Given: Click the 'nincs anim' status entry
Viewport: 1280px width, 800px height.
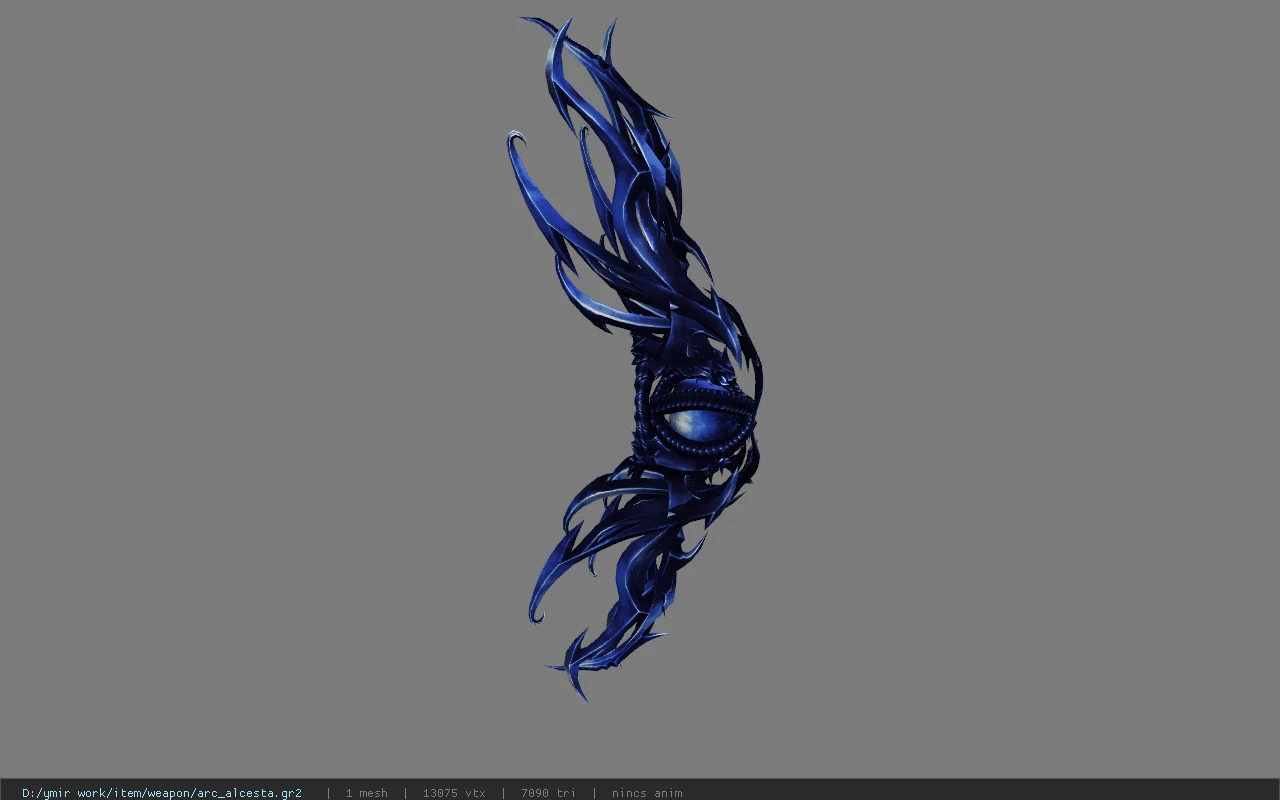Looking at the screenshot, I should [x=647, y=793].
